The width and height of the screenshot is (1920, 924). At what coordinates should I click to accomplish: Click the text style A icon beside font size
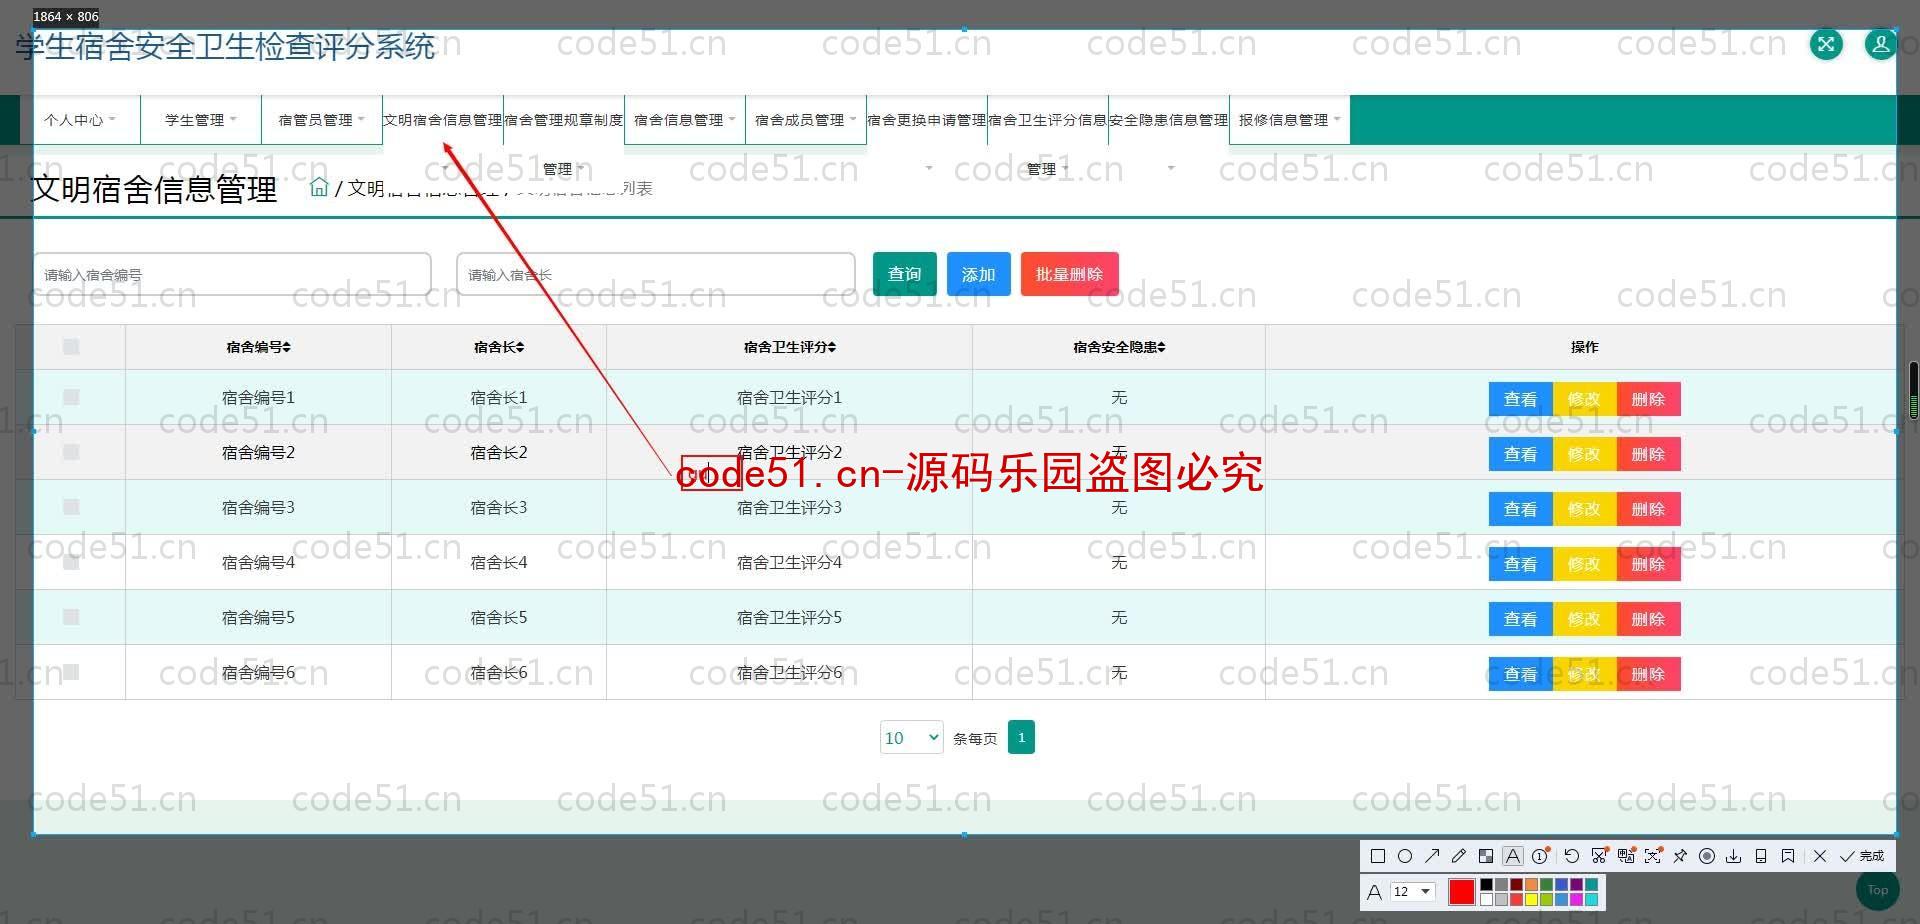tap(1375, 892)
